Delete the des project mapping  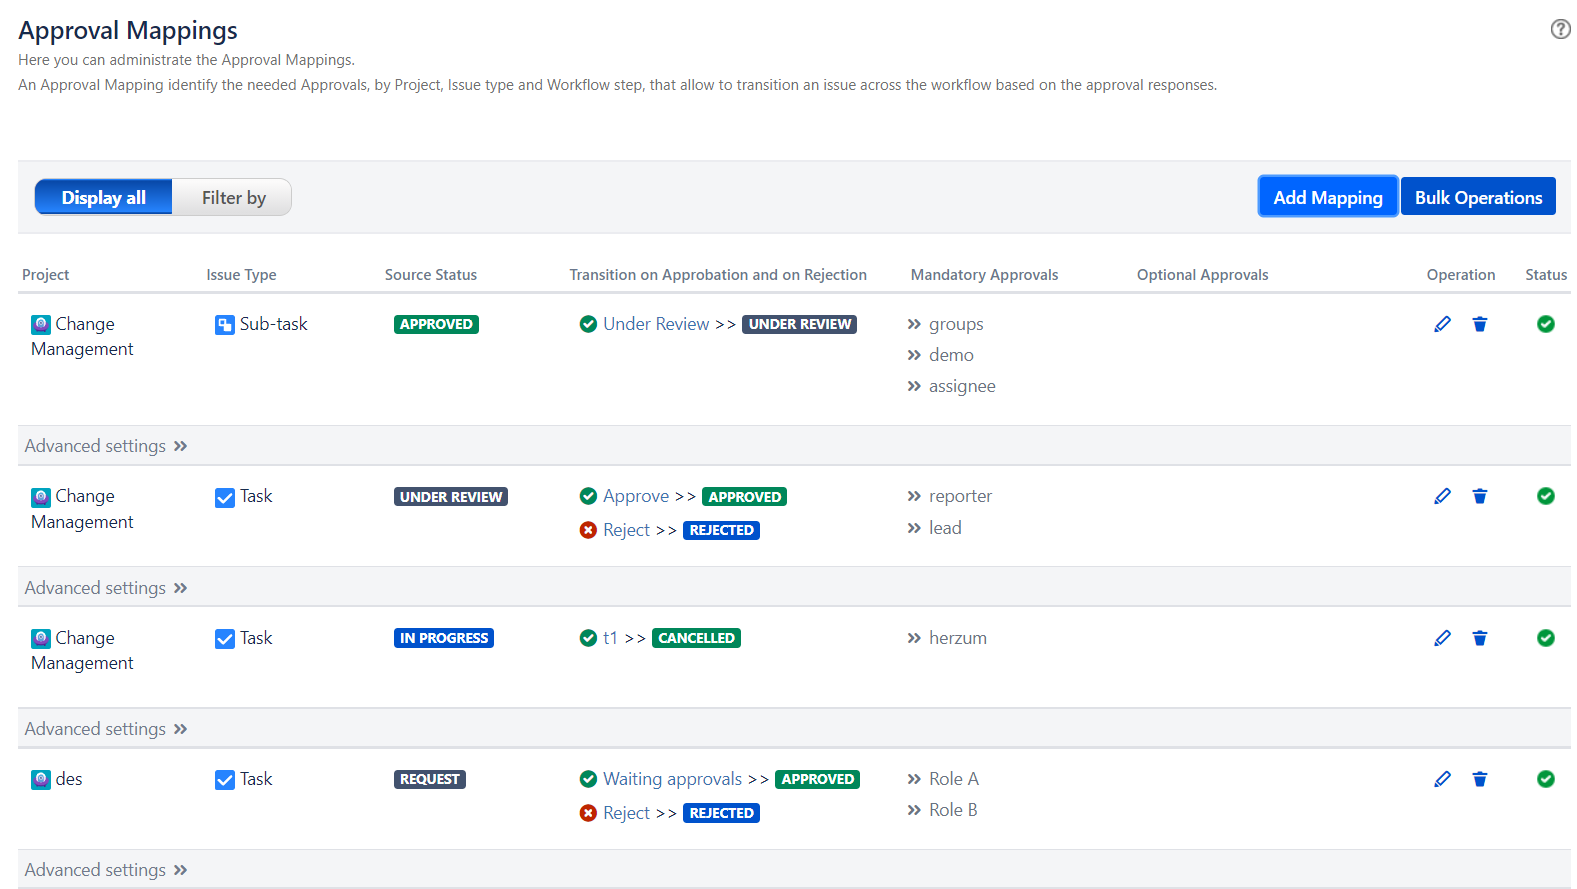click(1479, 779)
